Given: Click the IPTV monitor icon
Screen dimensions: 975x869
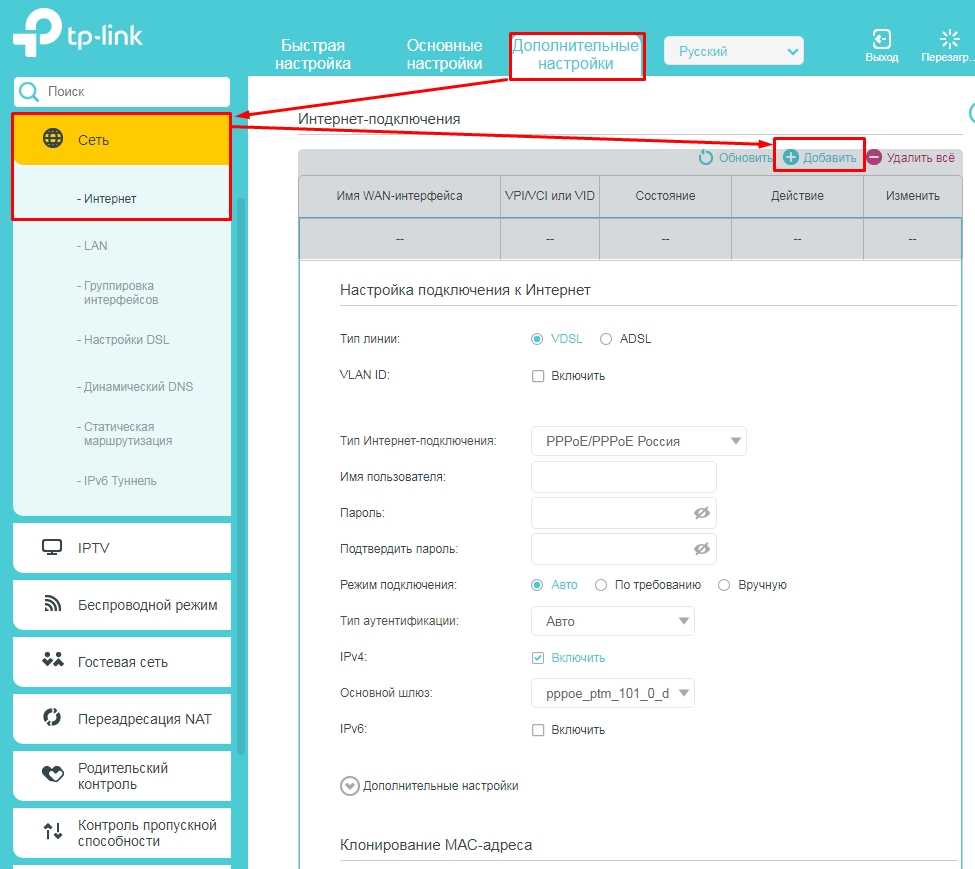Looking at the screenshot, I should point(52,547).
